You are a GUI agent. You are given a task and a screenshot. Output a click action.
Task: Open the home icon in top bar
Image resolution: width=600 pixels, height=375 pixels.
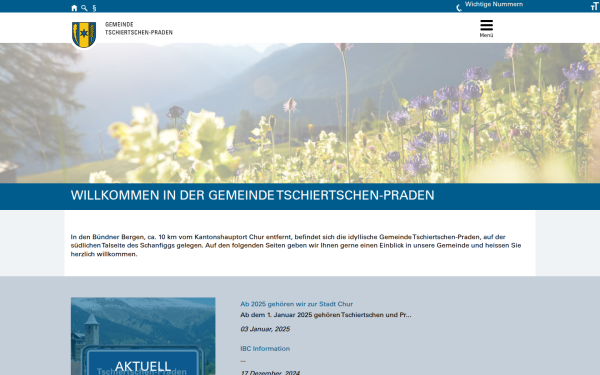[74, 8]
